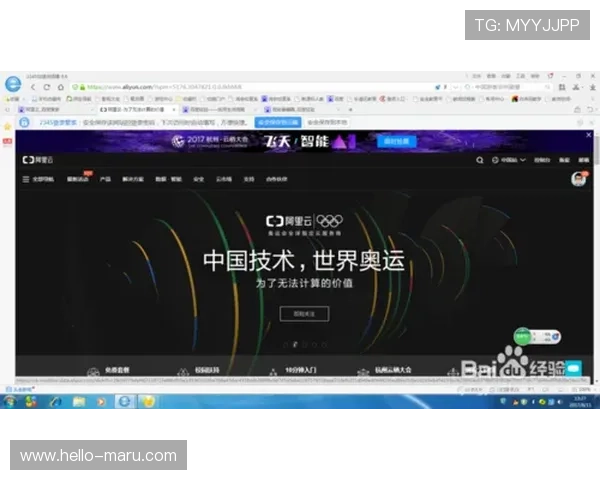The width and height of the screenshot is (600, 480).
Task: Open the 安全 nav item
Action: [x=199, y=179]
